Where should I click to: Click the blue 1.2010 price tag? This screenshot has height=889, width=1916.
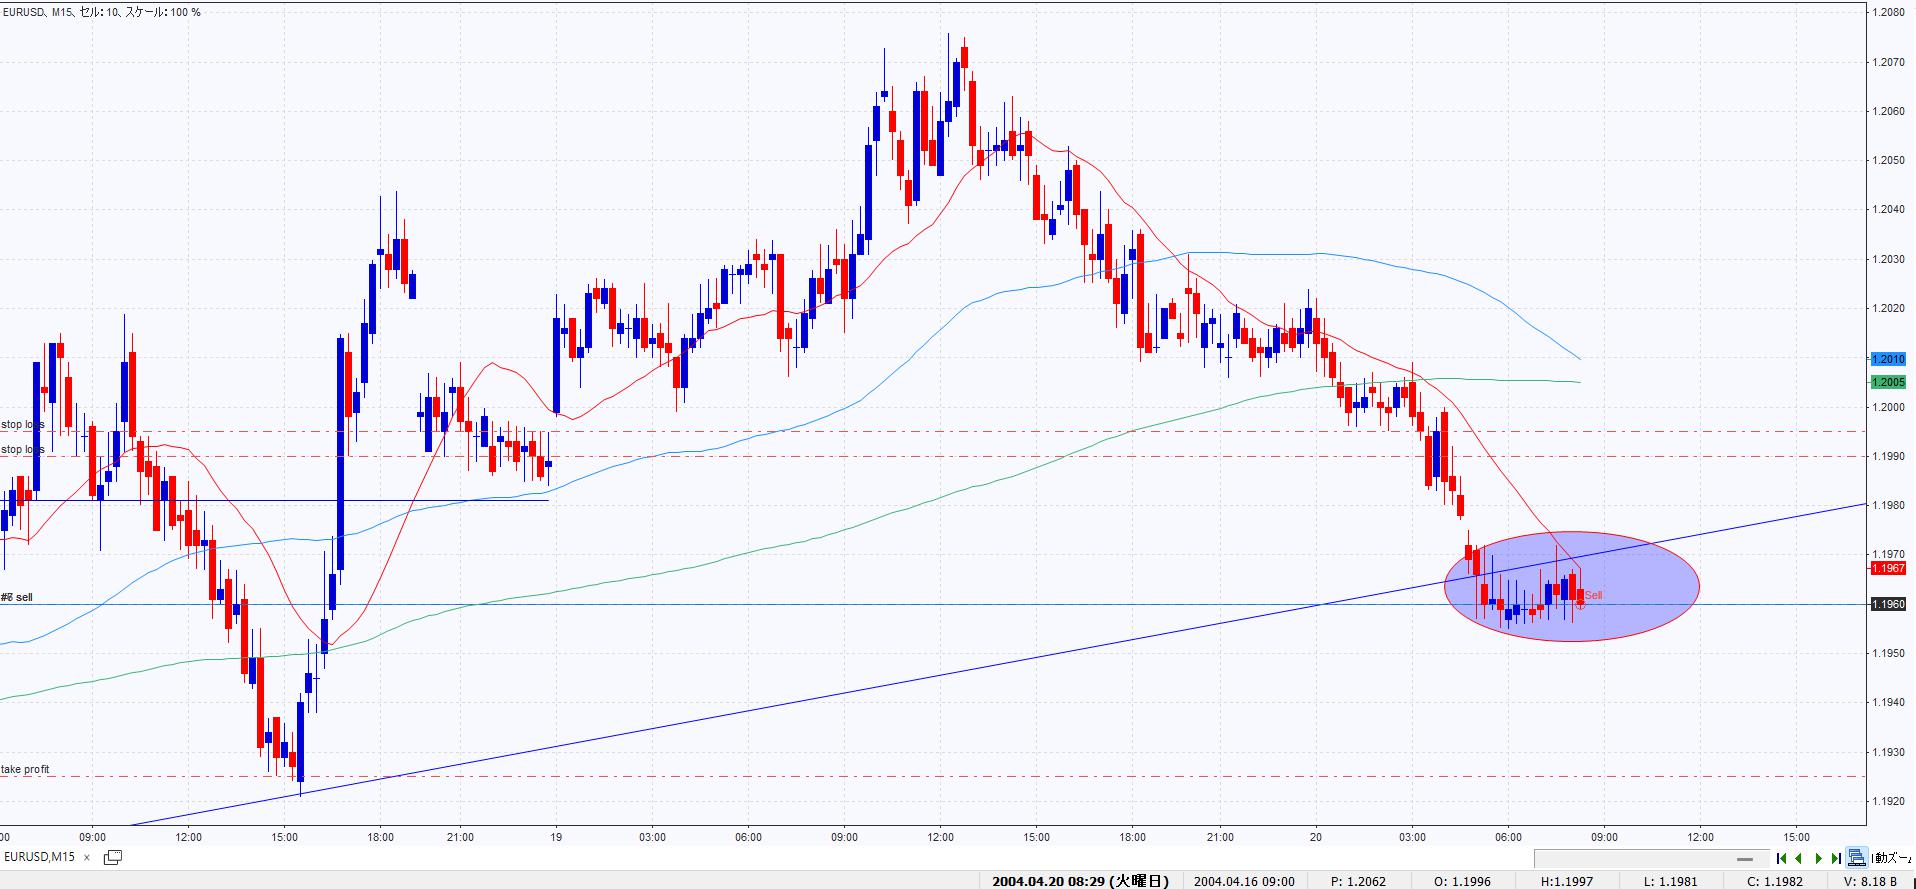pyautogui.click(x=1888, y=359)
